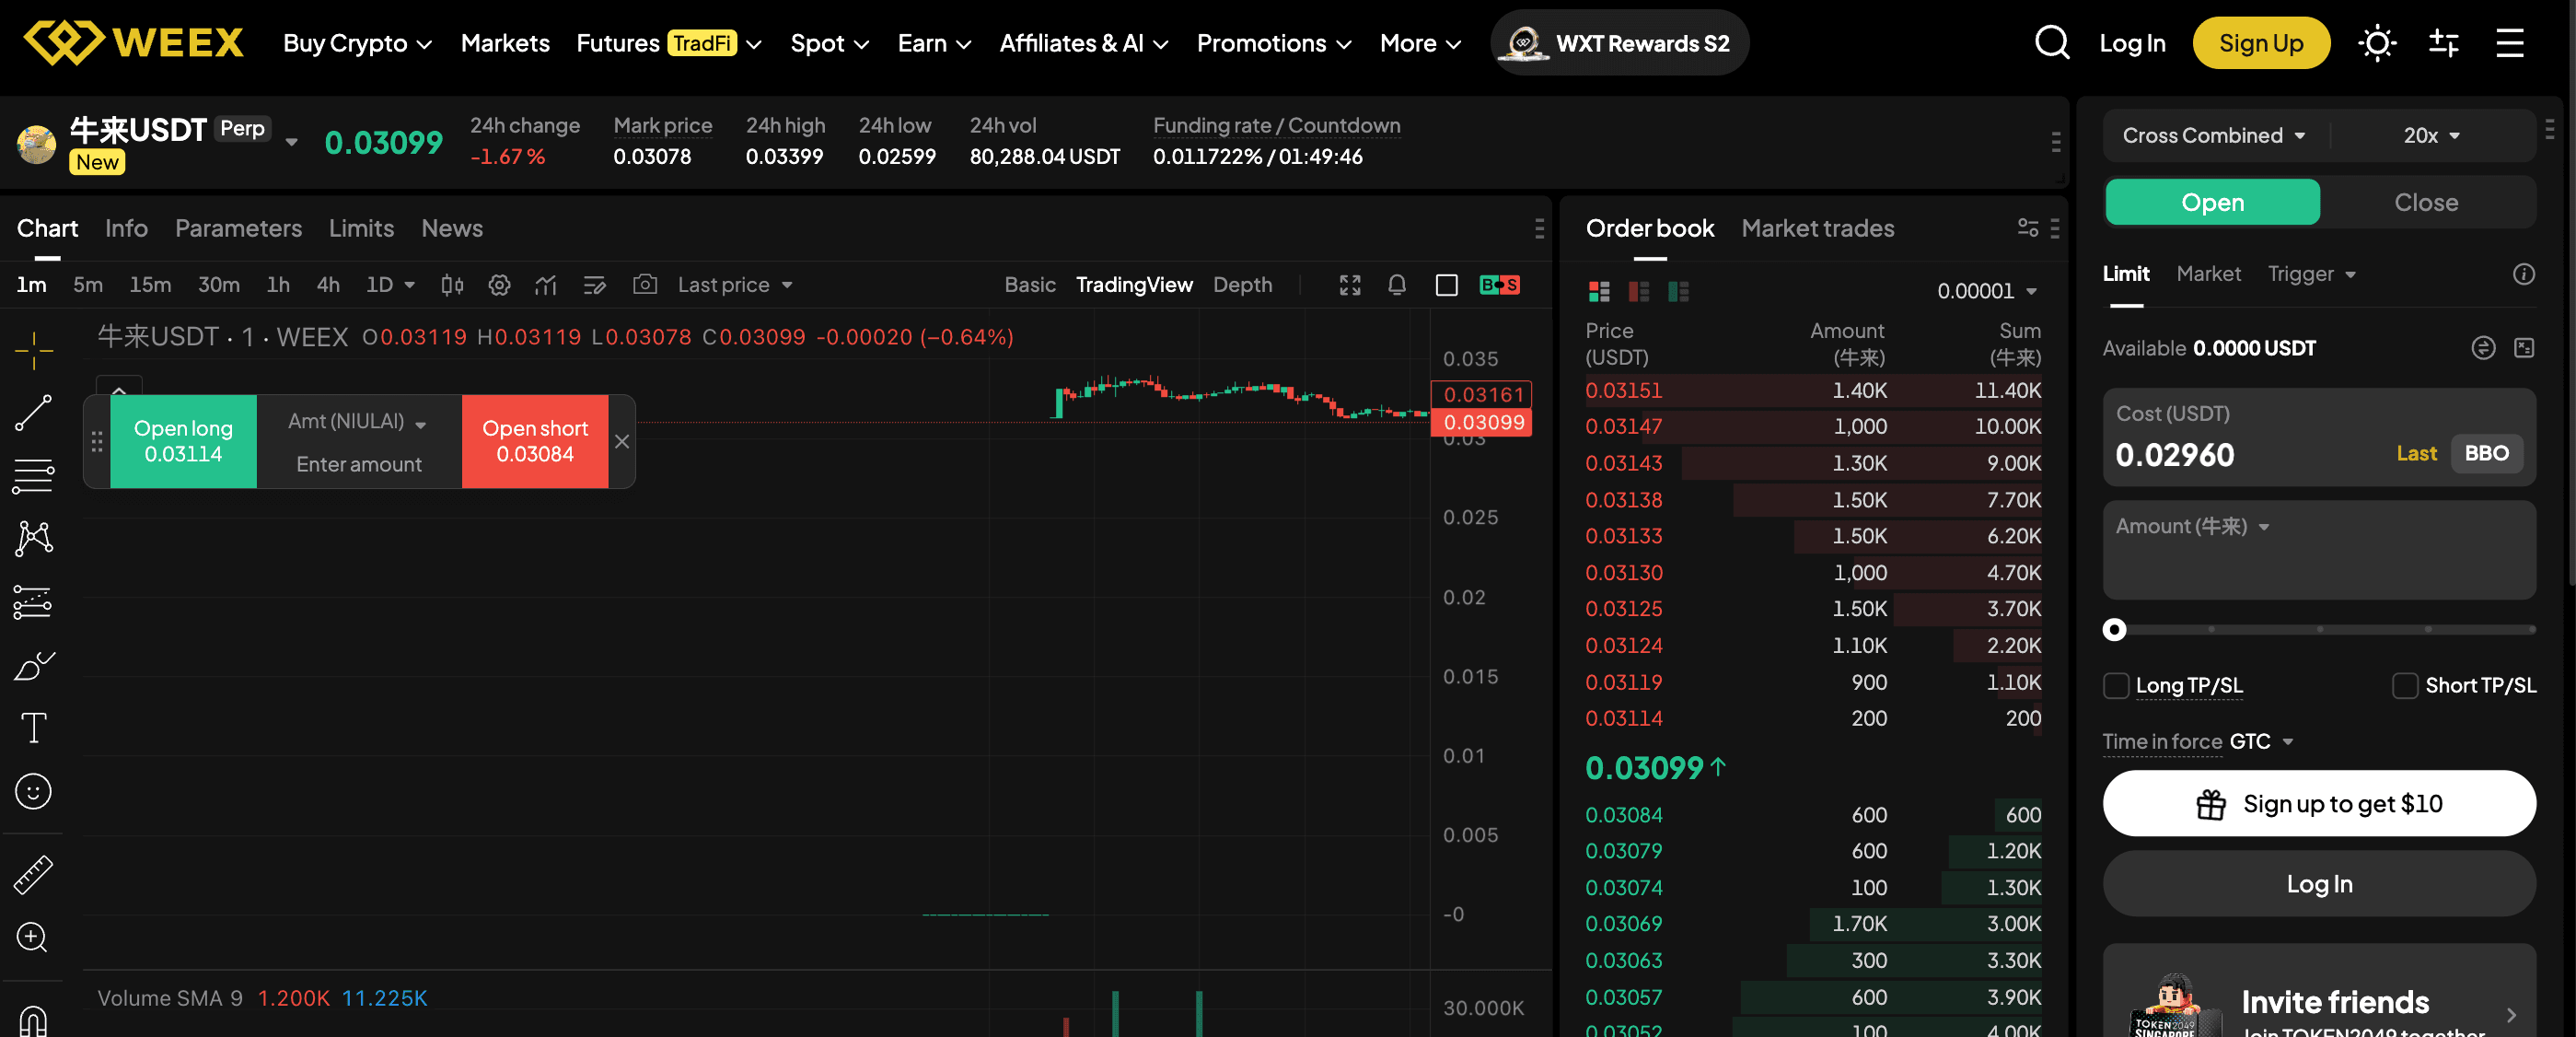The width and height of the screenshot is (2576, 1037).
Task: Show bids only order book view
Action: point(1678,291)
